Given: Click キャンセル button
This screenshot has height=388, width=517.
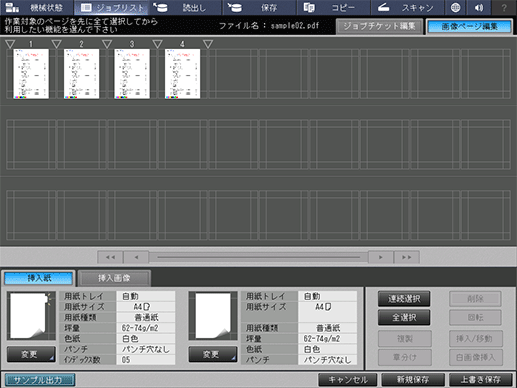Looking at the screenshot, I should pyautogui.click(x=348, y=380).
